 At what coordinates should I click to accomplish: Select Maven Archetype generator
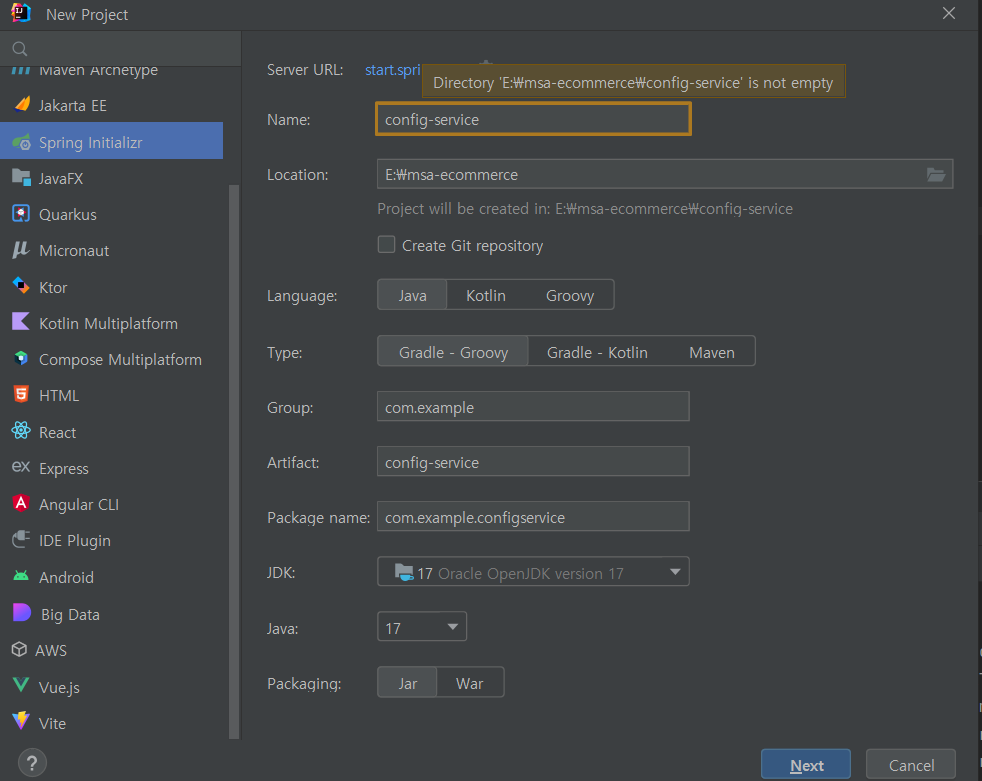111,71
